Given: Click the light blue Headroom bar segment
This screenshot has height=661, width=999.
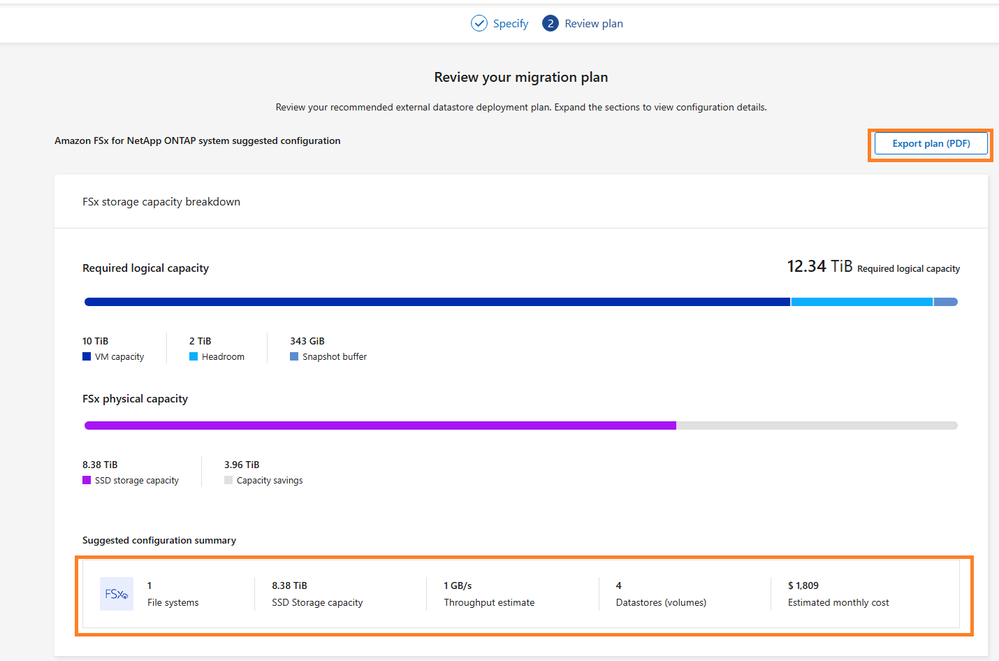Looking at the screenshot, I should tap(861, 301).
